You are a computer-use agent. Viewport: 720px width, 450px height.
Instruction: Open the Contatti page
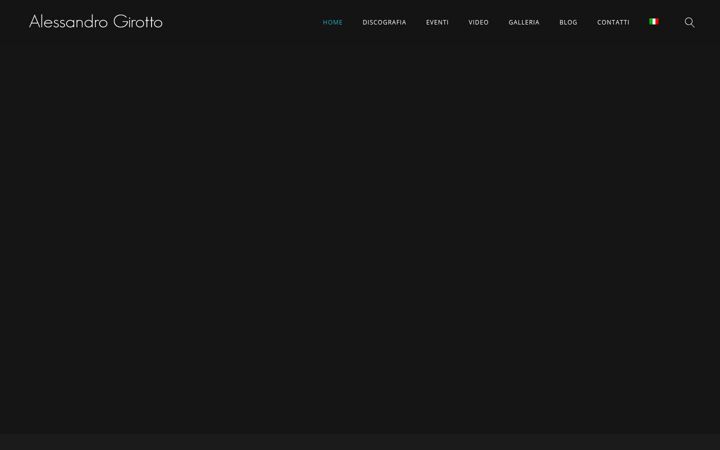pyautogui.click(x=613, y=22)
